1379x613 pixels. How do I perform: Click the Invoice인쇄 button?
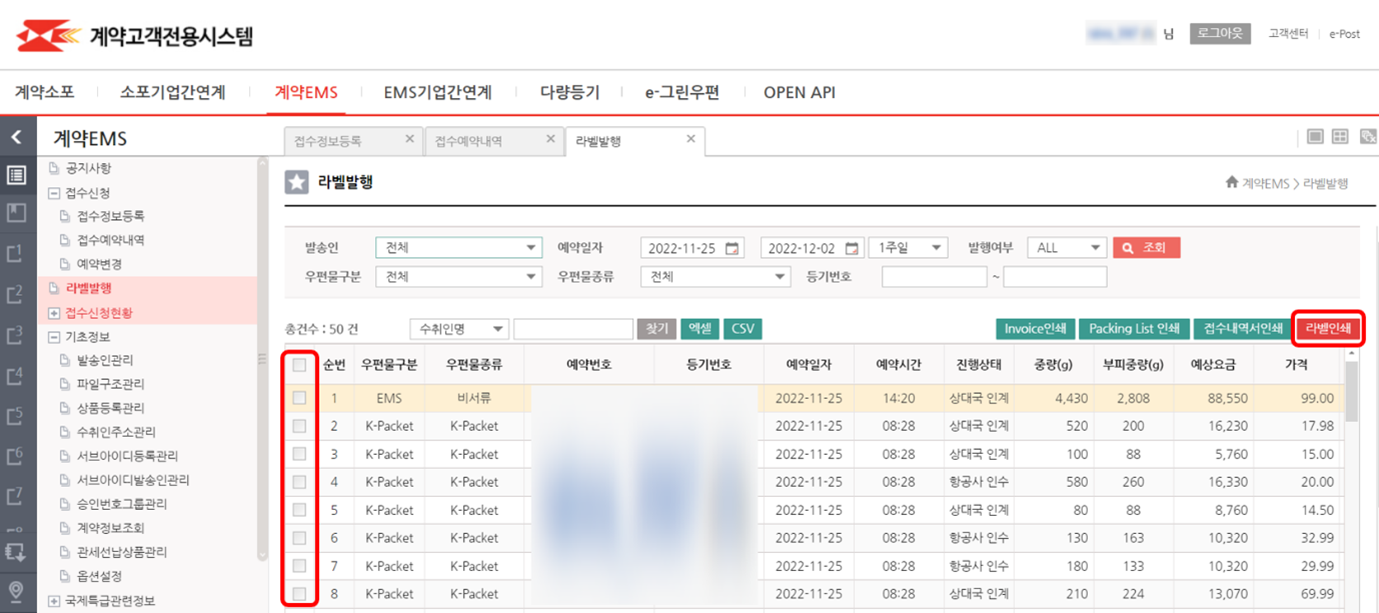(x=1035, y=329)
